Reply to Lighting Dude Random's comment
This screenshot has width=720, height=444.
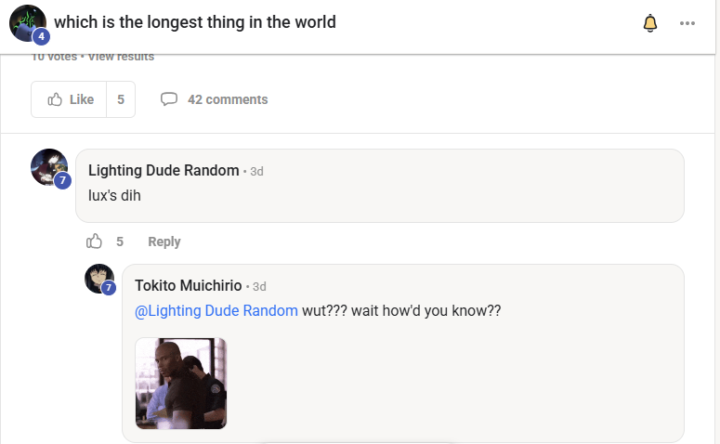pos(164,242)
